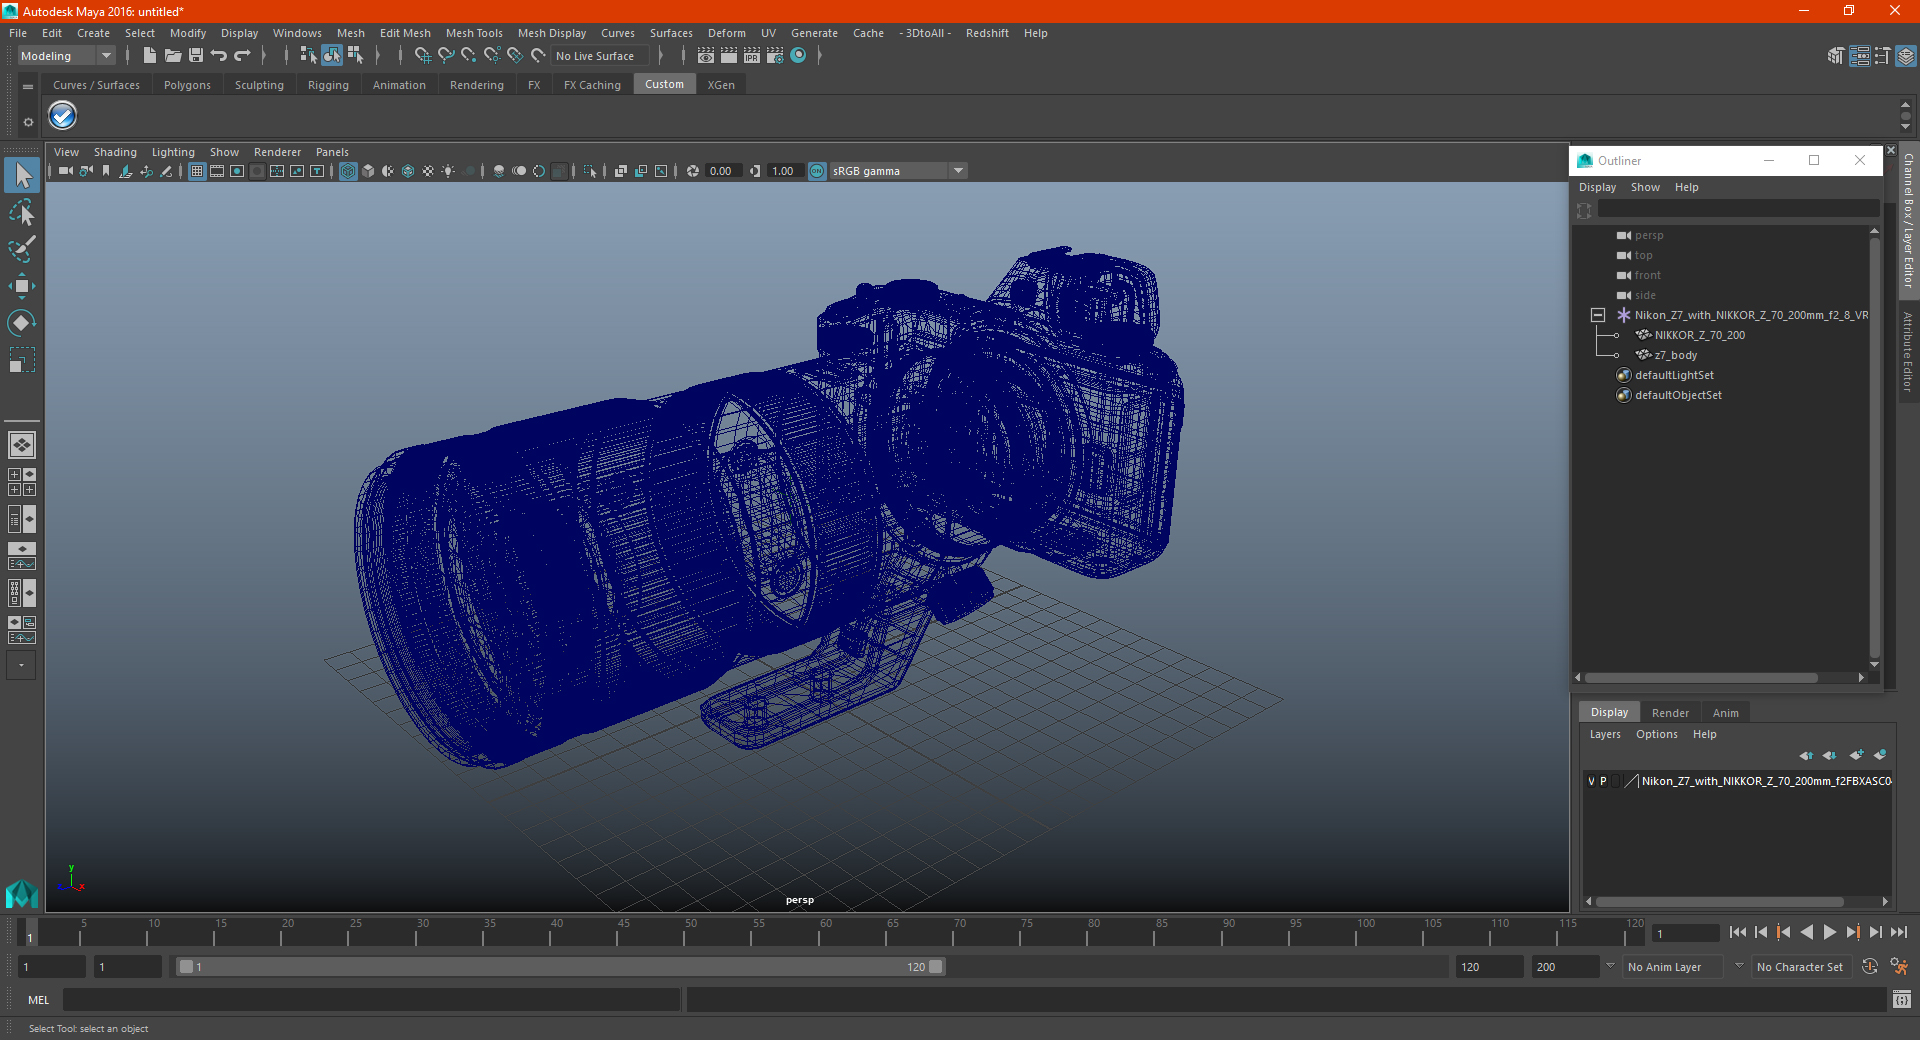The width and height of the screenshot is (1920, 1040).
Task: Click the layer color swatch slash box
Action: (1632, 781)
